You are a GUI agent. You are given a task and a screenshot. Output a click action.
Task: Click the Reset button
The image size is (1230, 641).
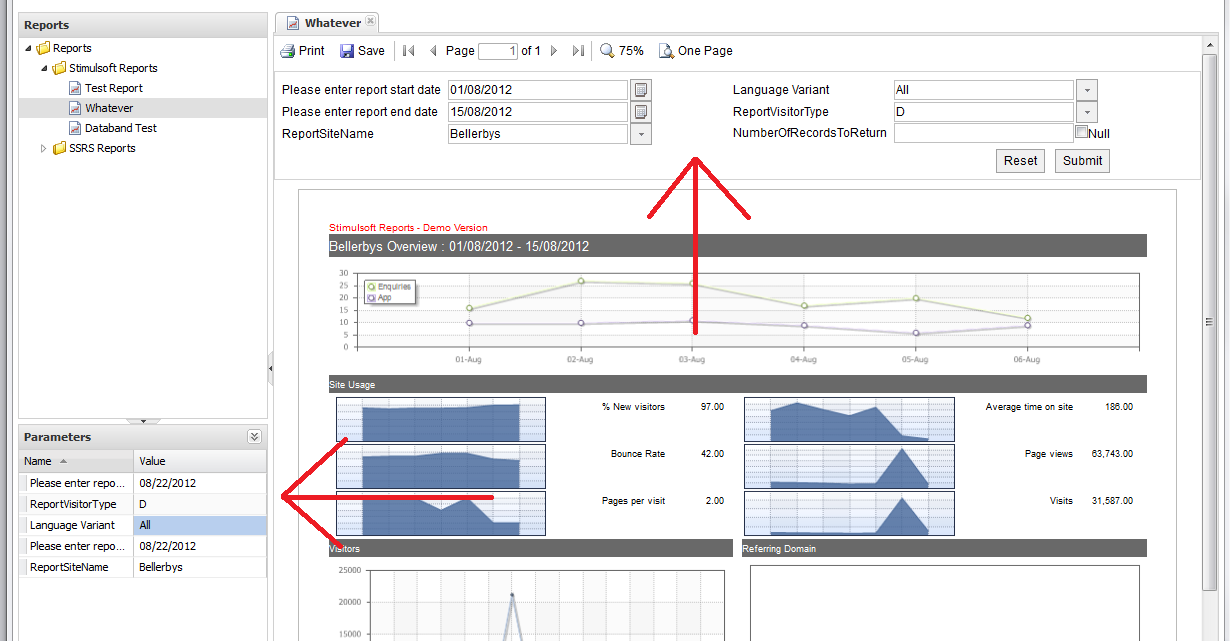click(1020, 160)
